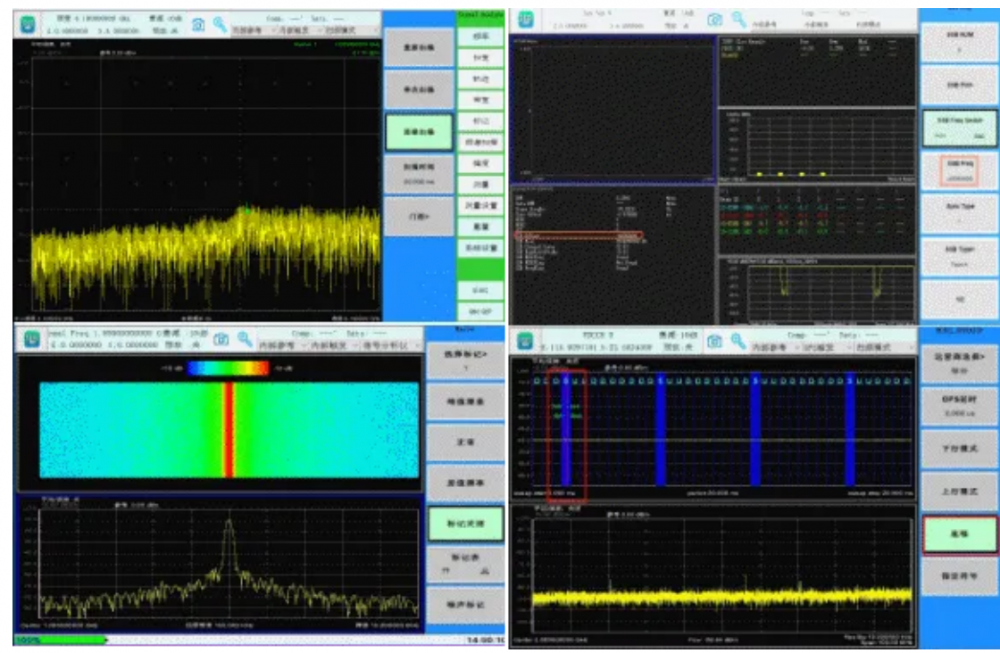Click the teal app logo icon on the sweep screen
The image size is (1000, 653).
coord(28,24)
